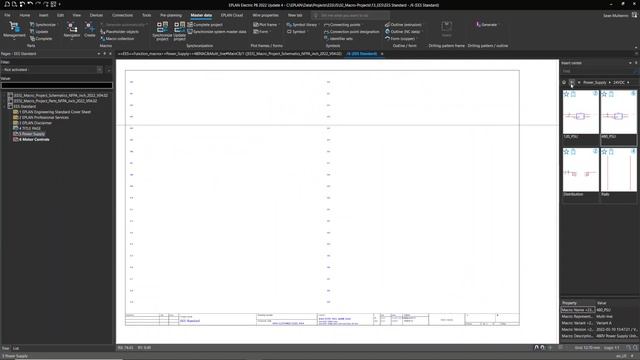
Task: Click Undo in quick access toolbar
Action: [x=30, y=4]
